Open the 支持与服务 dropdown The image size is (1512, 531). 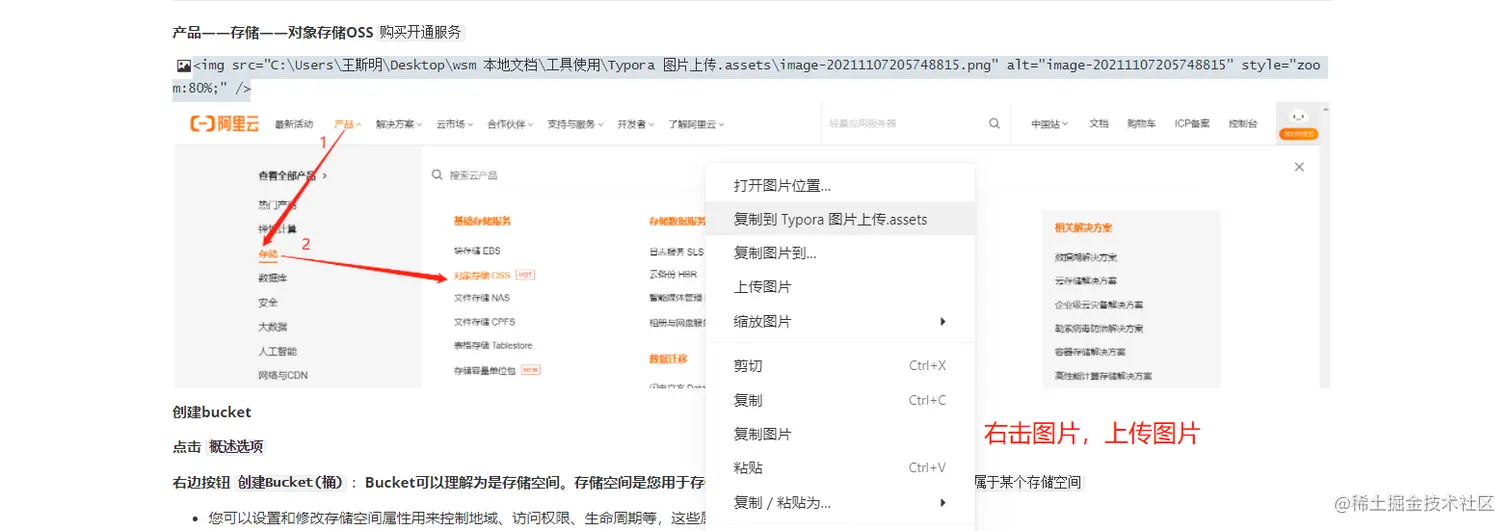(x=576, y=124)
